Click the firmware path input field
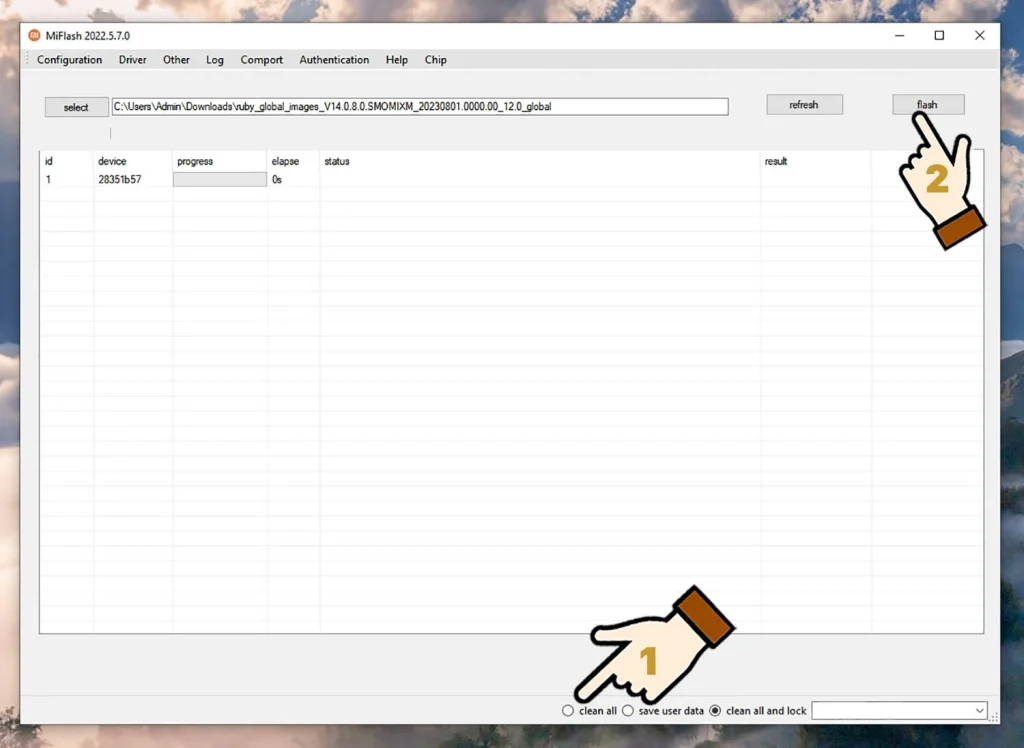This screenshot has width=1024, height=748. click(419, 106)
